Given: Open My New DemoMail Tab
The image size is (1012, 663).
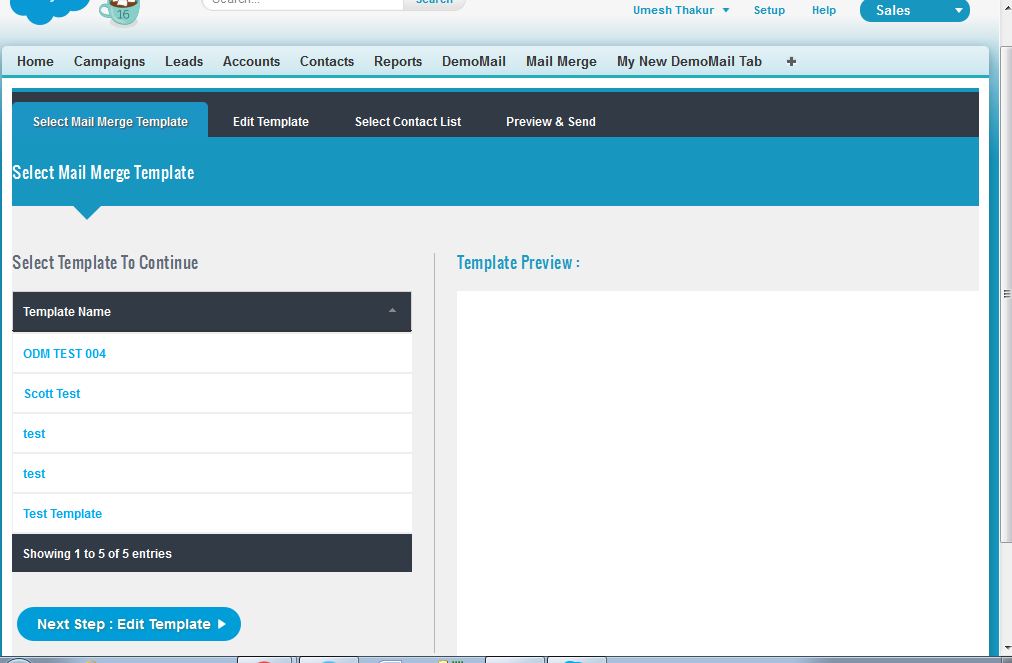Looking at the screenshot, I should point(689,61).
